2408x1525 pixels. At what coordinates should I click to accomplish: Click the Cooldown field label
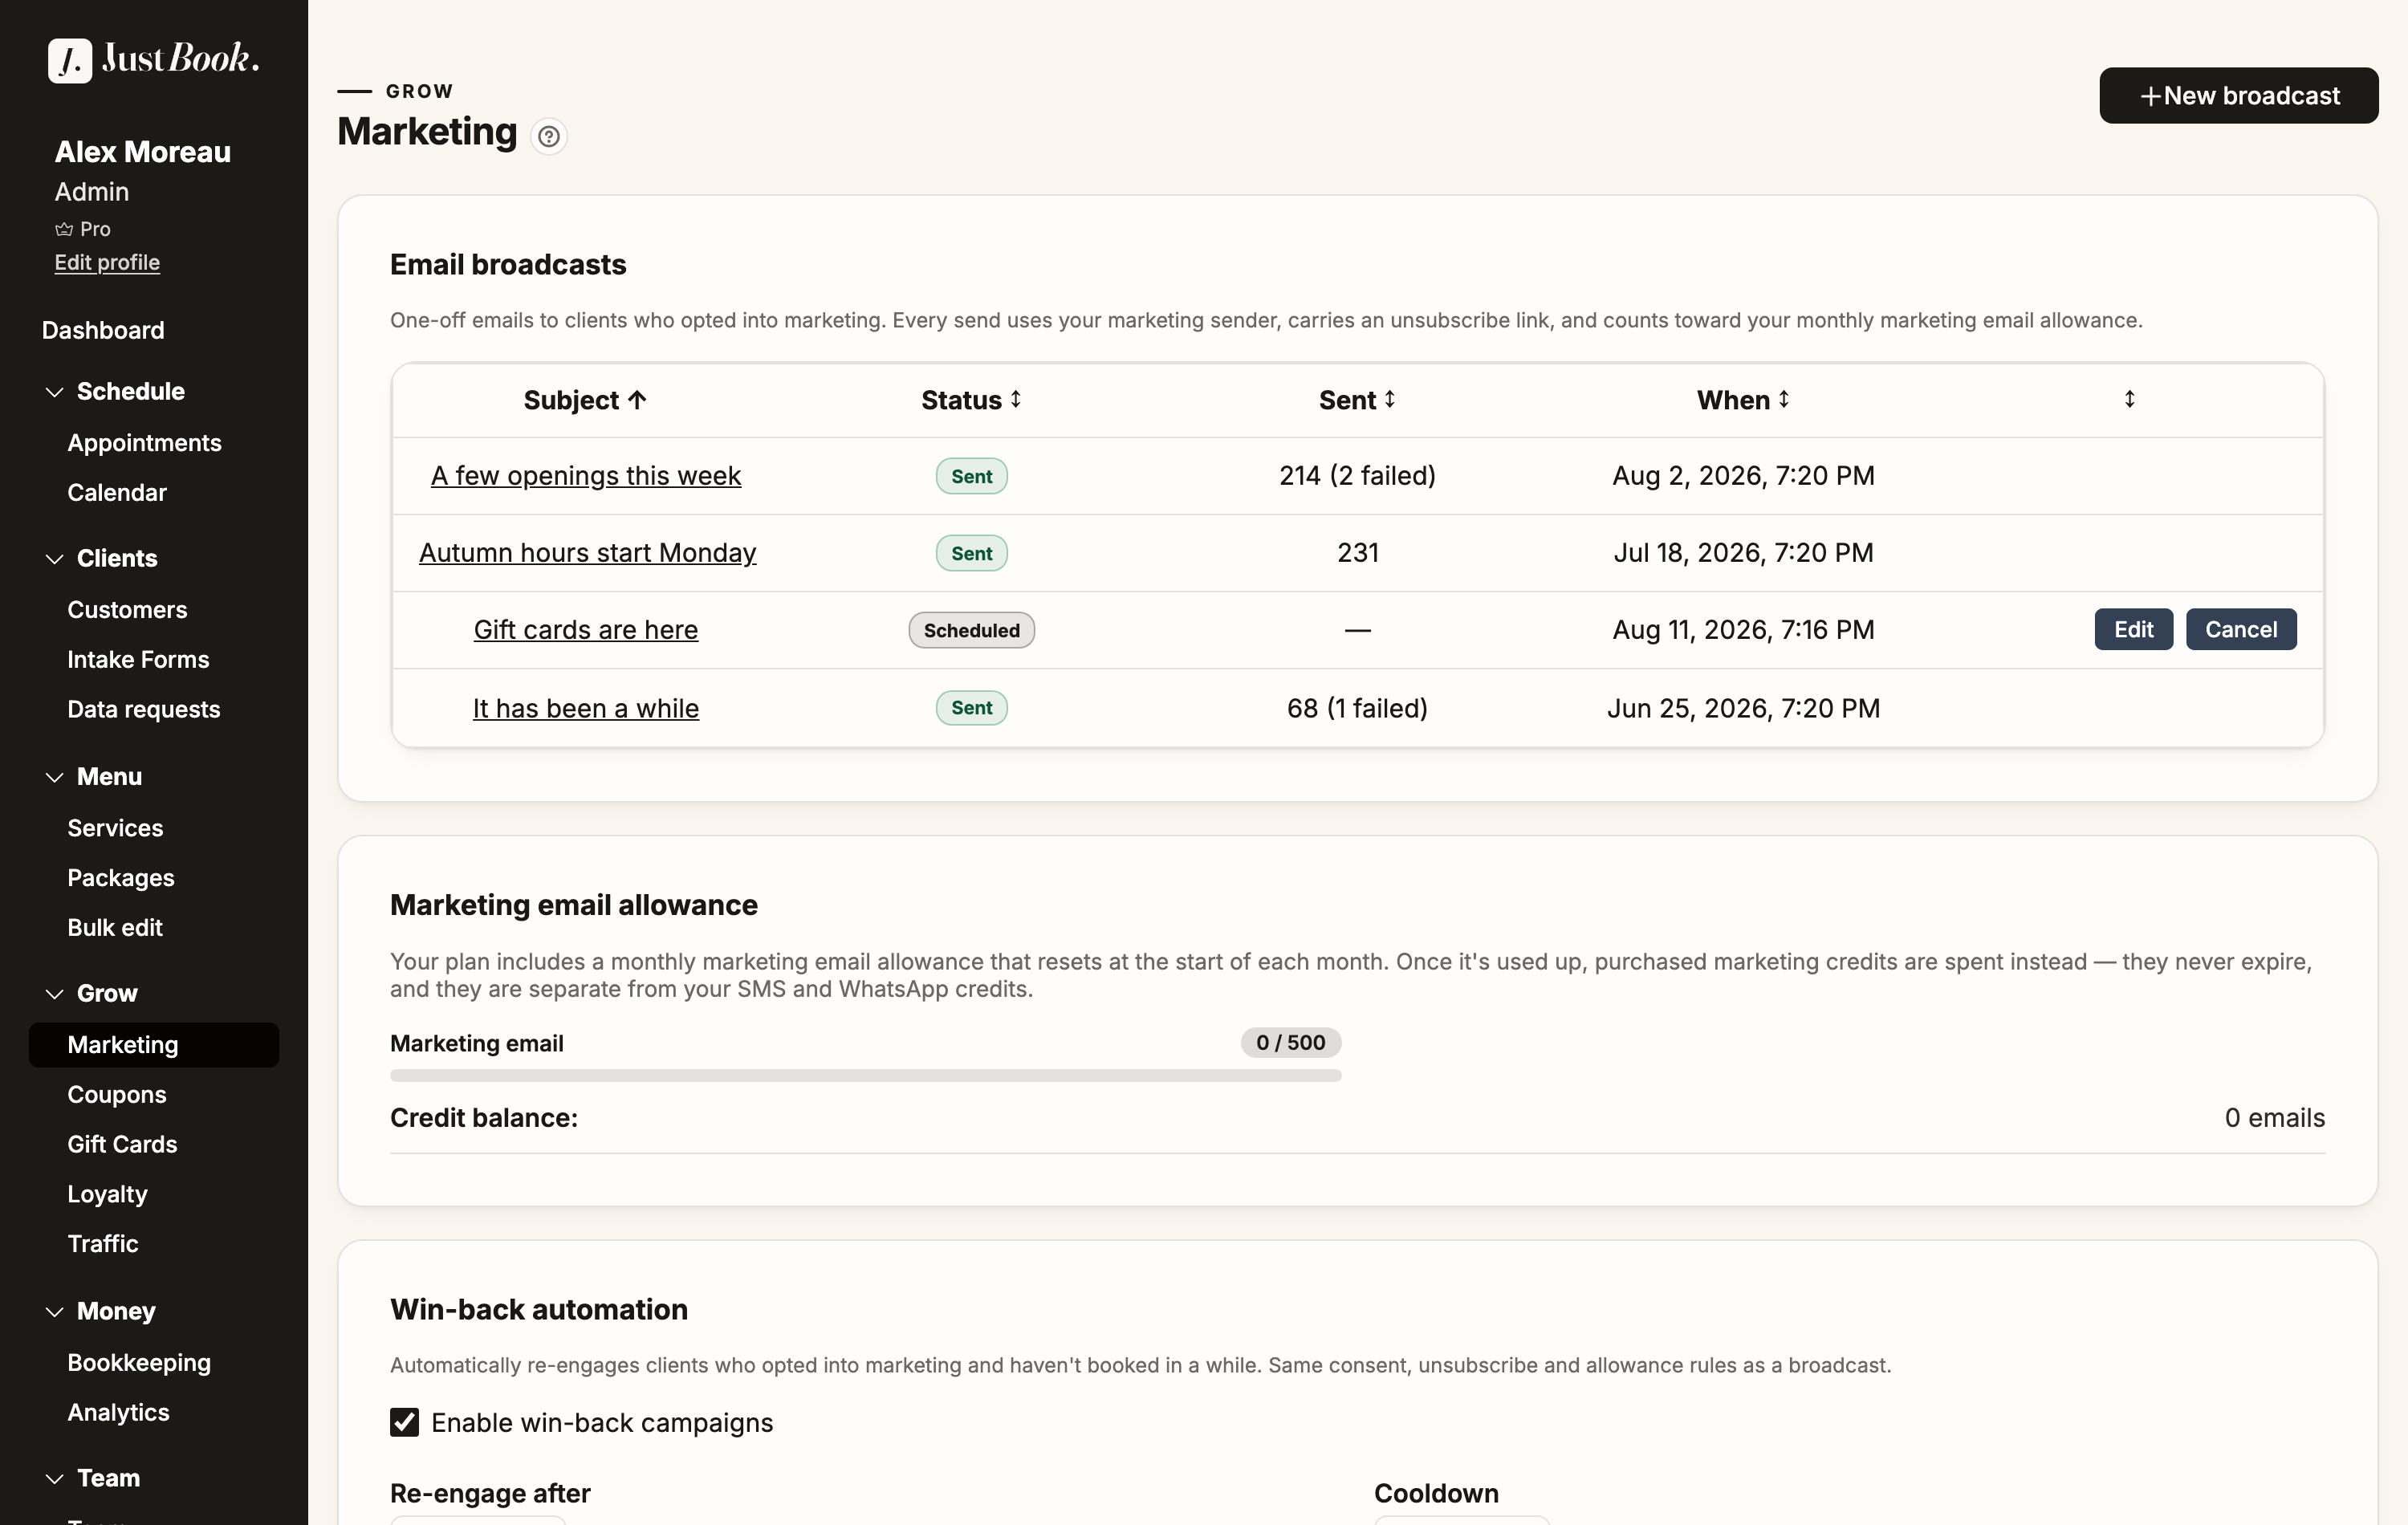pos(1436,1494)
